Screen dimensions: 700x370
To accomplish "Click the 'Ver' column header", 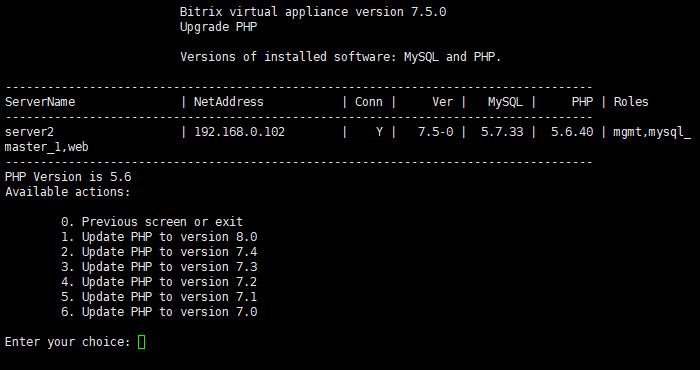I will click(x=442, y=102).
